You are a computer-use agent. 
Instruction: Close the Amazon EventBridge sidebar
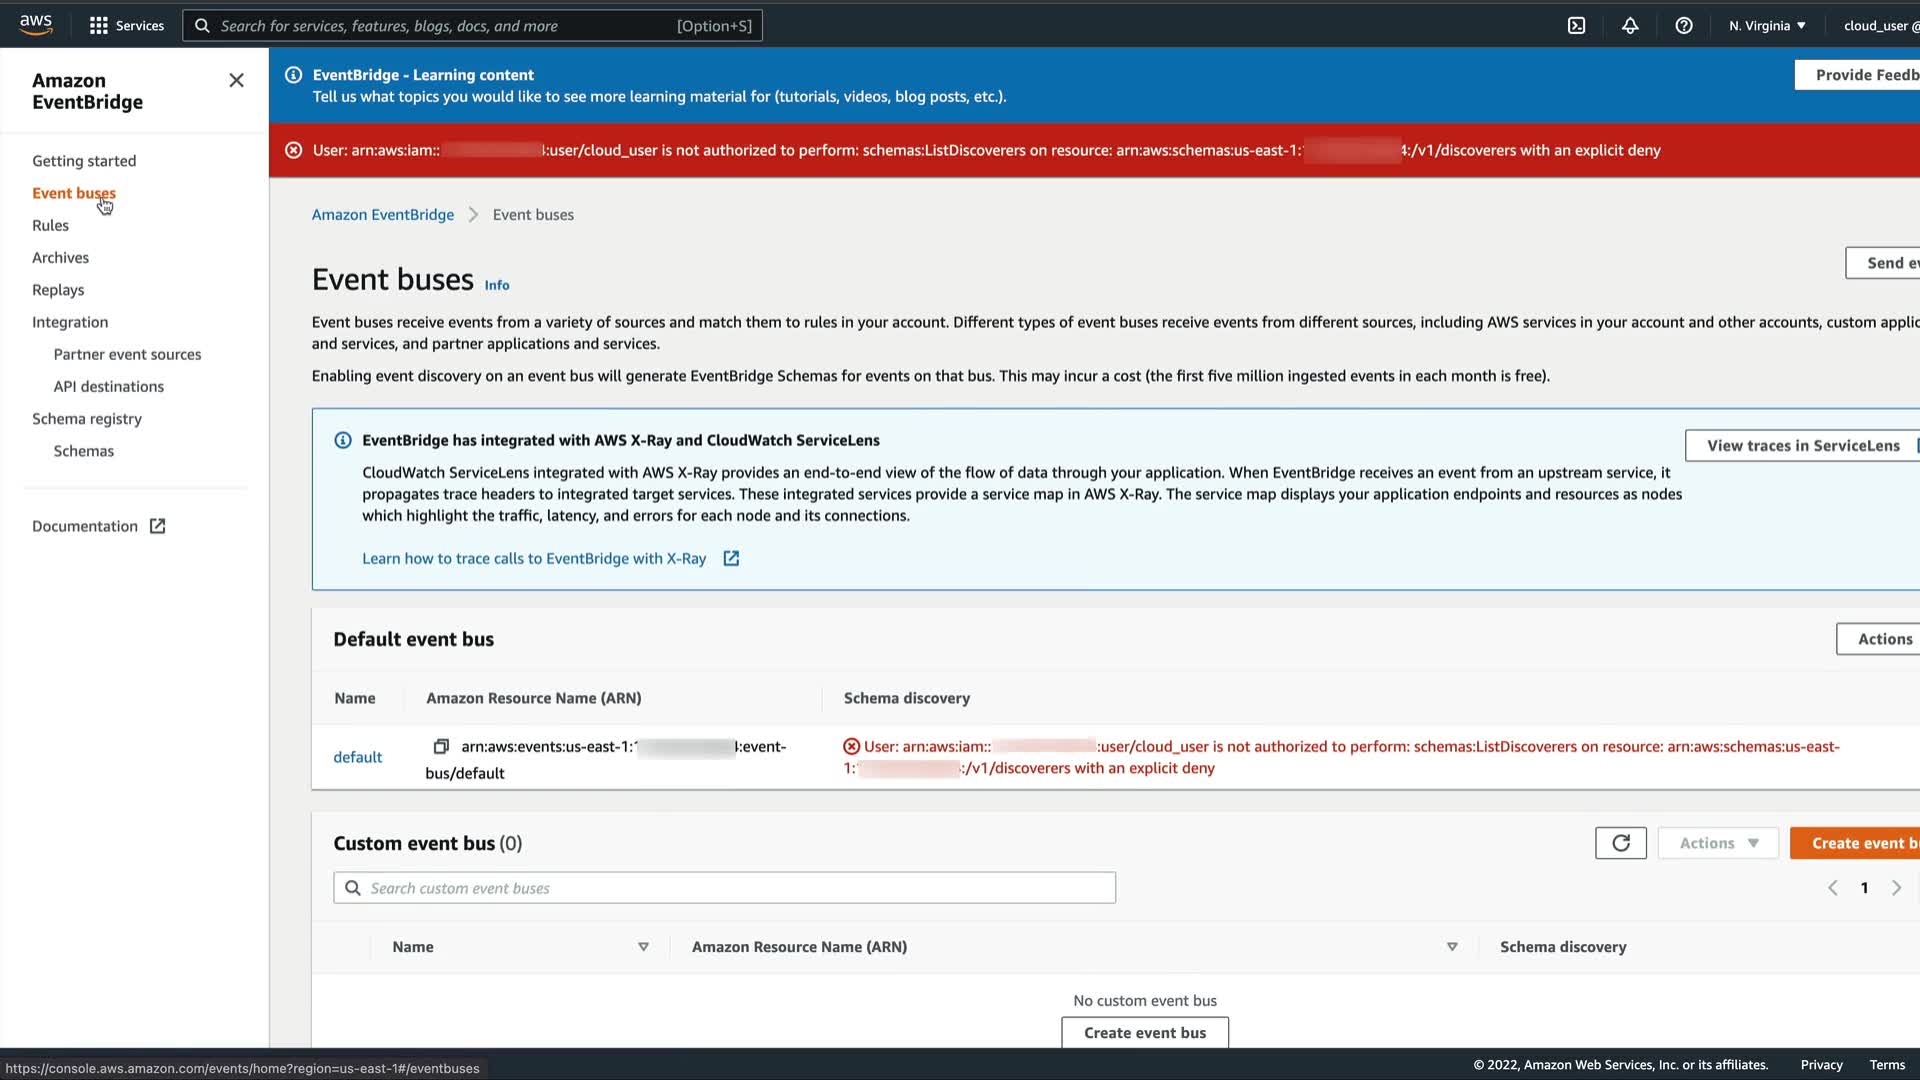[x=236, y=80]
